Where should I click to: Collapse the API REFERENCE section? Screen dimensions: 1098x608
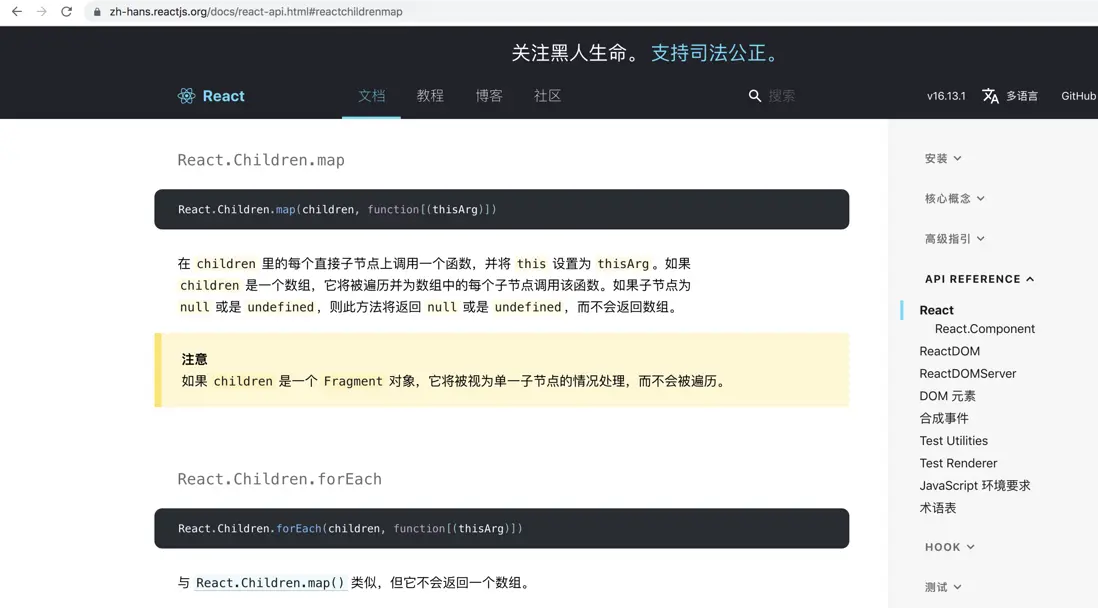[x=979, y=279]
